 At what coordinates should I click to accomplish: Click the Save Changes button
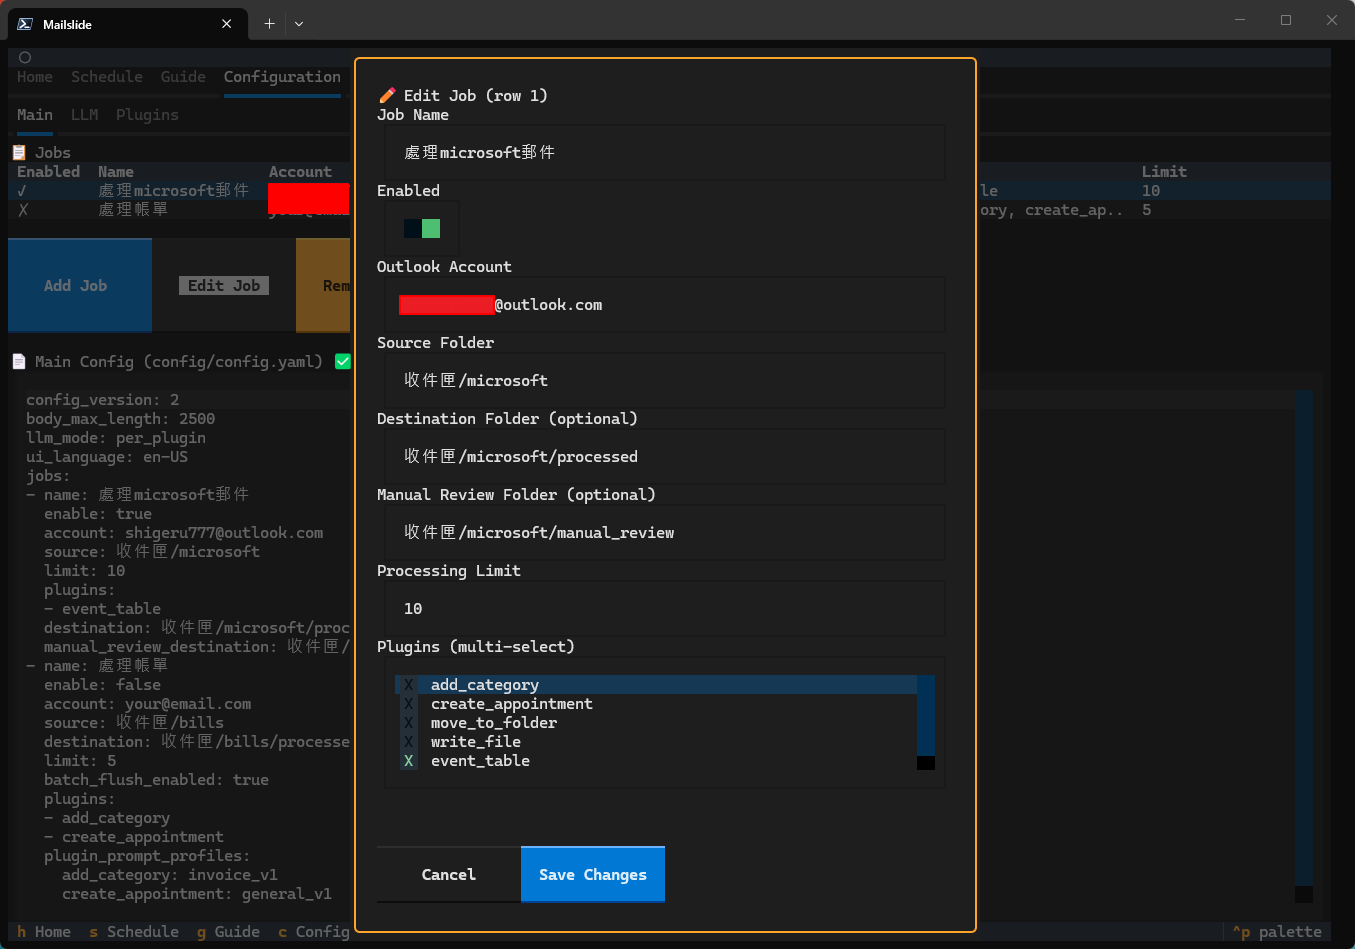592,874
